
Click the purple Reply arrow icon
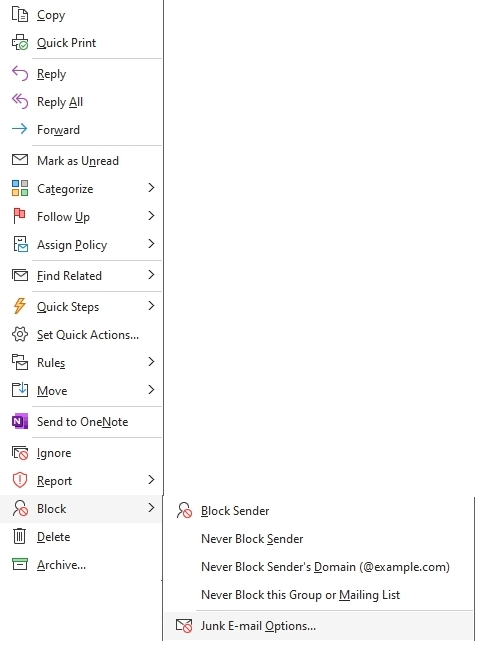(x=19, y=74)
